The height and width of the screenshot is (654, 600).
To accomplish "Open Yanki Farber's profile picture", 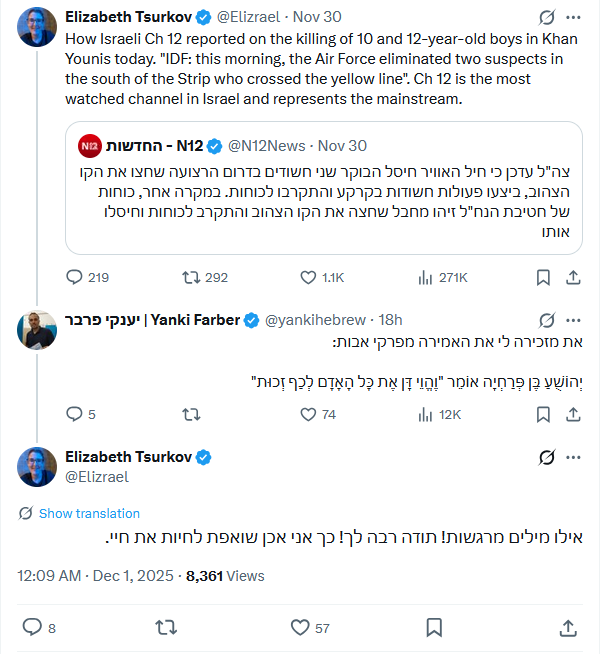I will [x=37, y=328].
